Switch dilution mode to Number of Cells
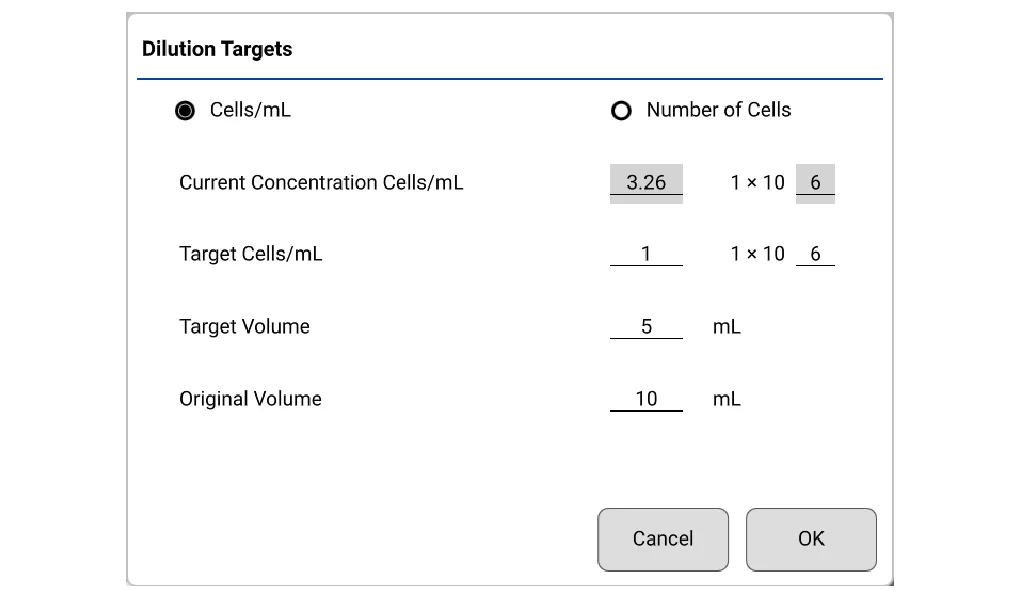Viewport: 1020px width, 598px height. tap(620, 110)
